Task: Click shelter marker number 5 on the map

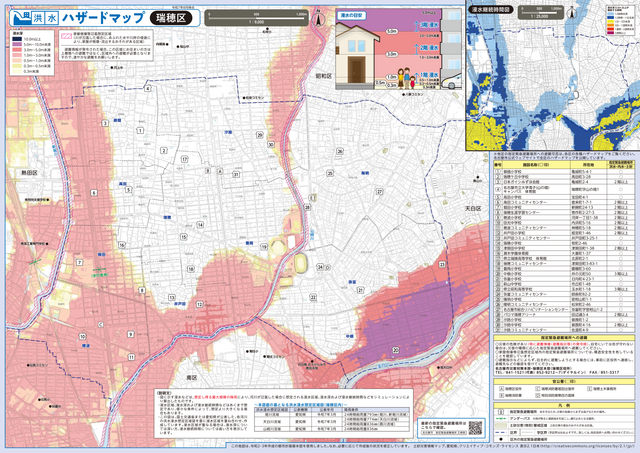Action: (129, 189)
